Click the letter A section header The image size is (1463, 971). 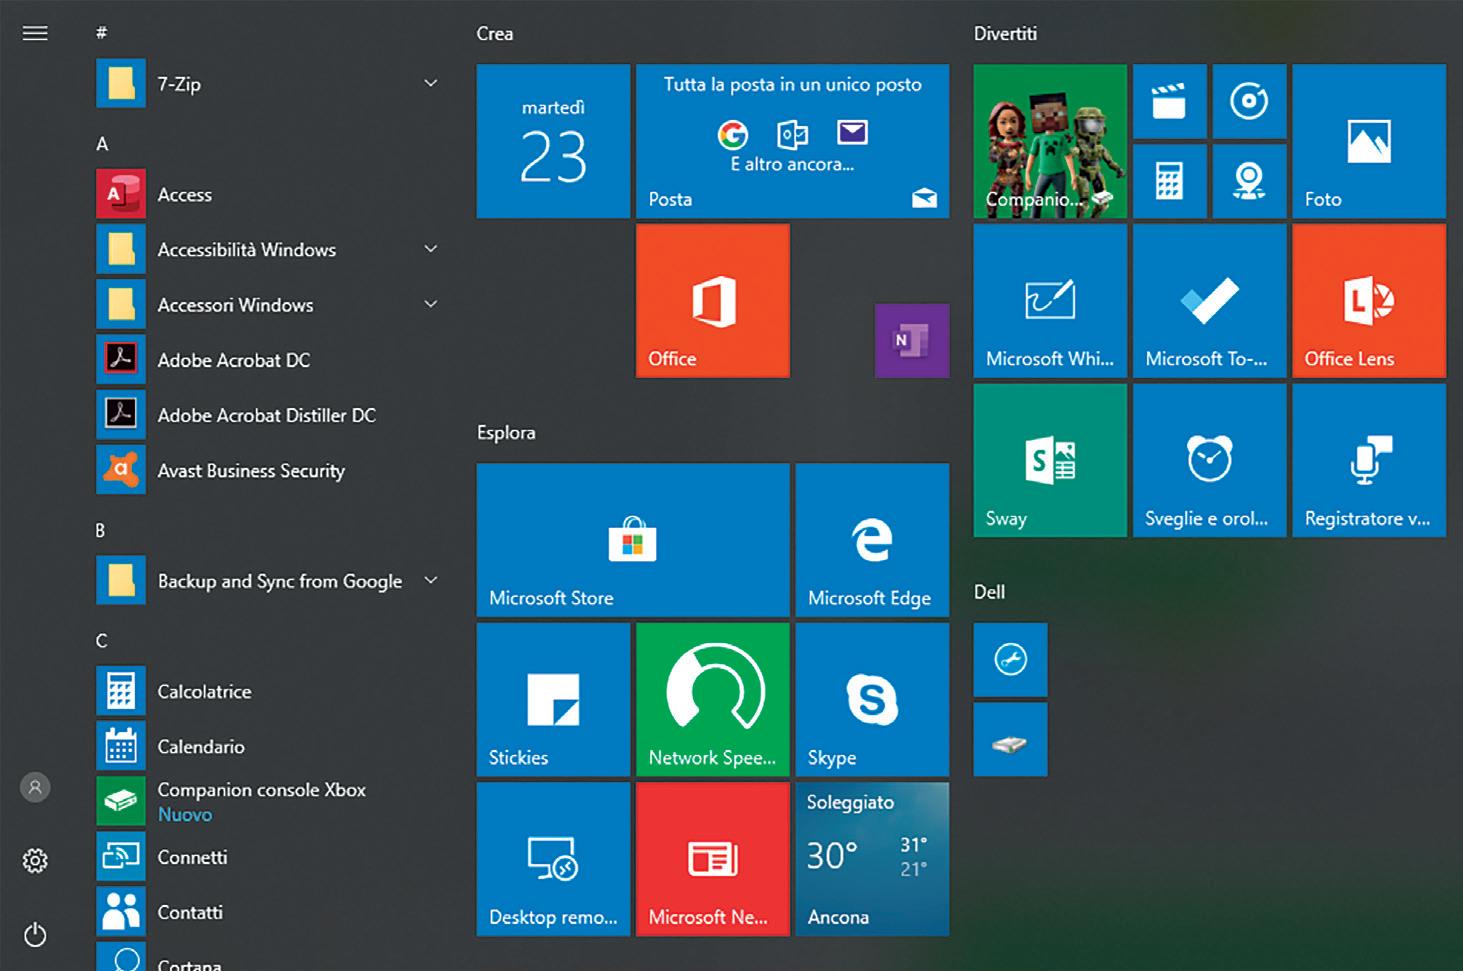coord(102,144)
